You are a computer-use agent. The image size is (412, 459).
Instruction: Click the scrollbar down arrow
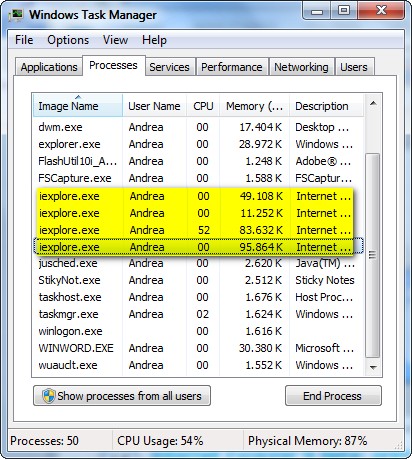tap(373, 367)
